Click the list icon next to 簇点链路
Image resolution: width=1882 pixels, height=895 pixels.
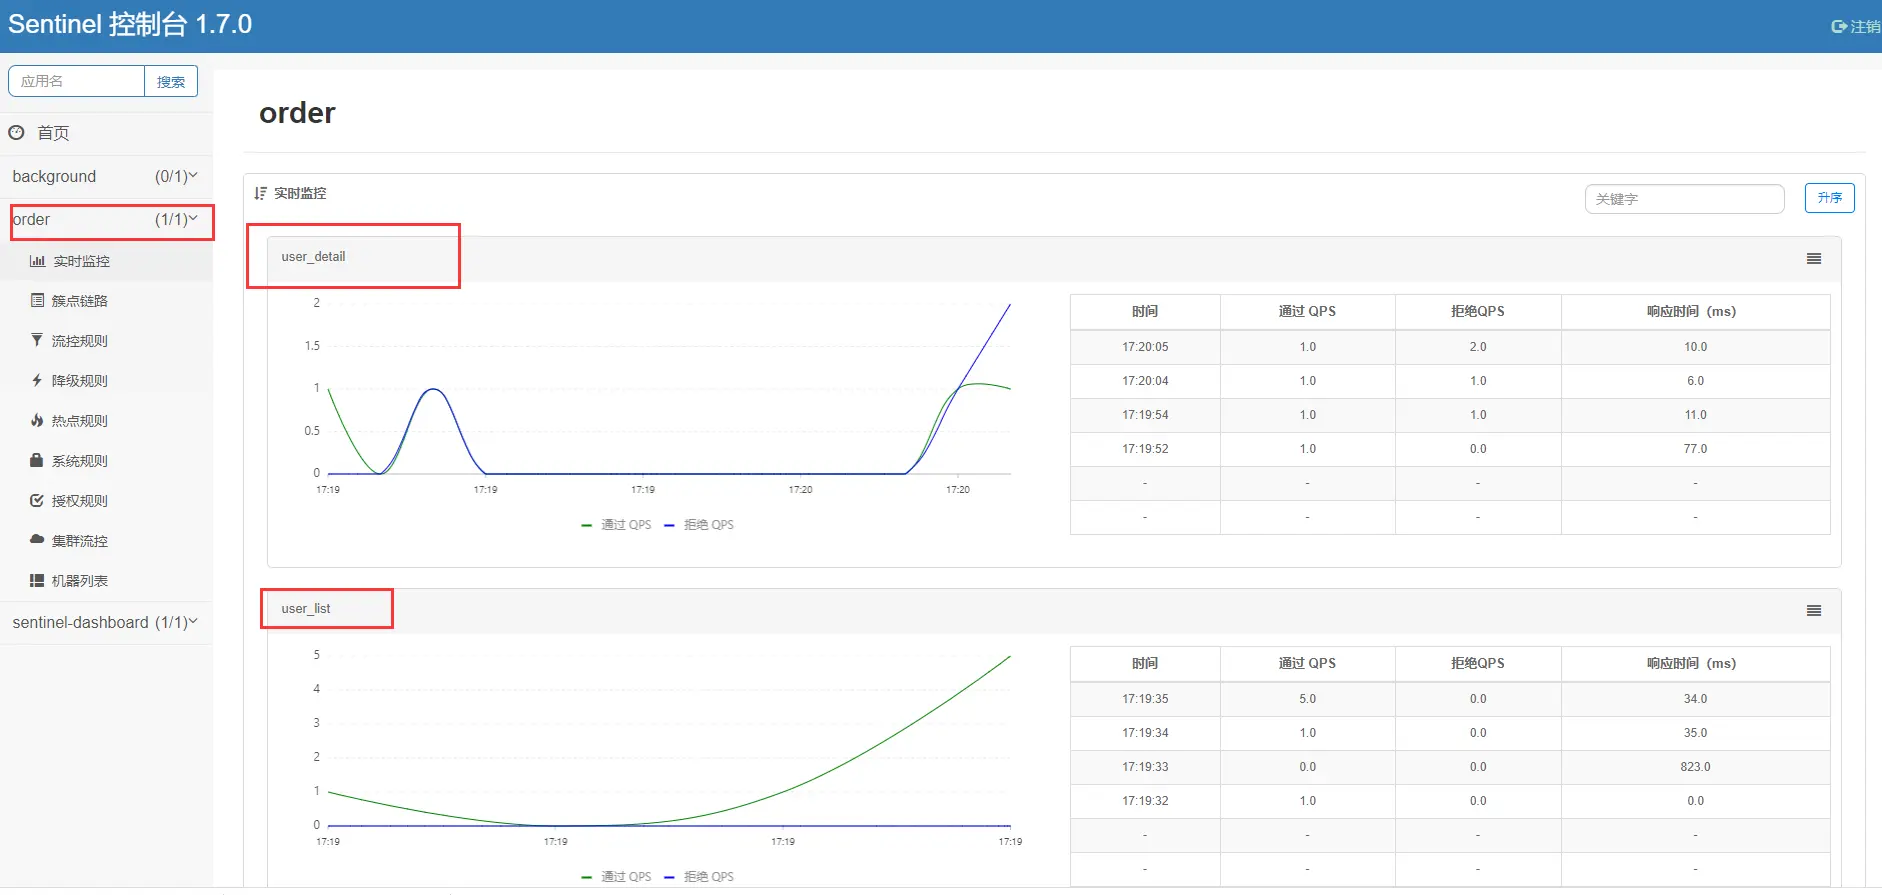[37, 300]
